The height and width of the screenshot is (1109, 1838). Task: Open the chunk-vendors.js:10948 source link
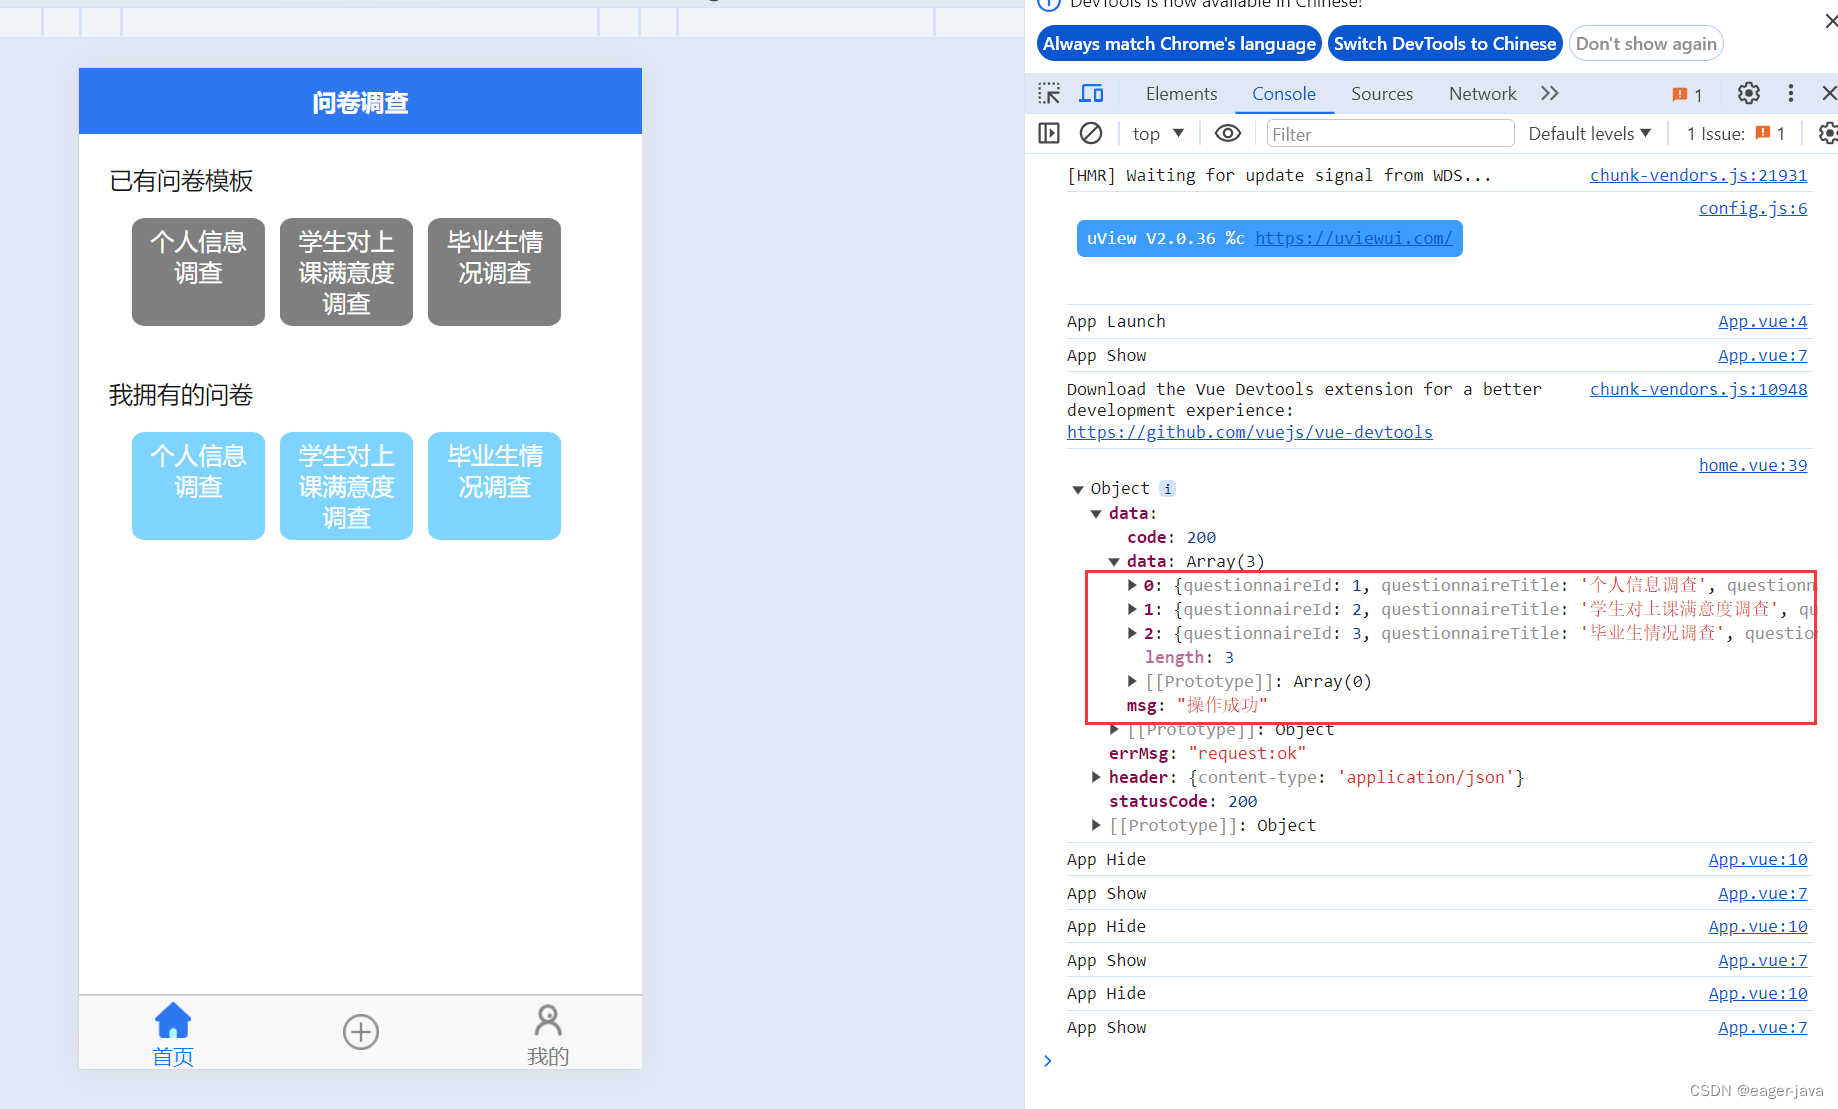(1698, 389)
